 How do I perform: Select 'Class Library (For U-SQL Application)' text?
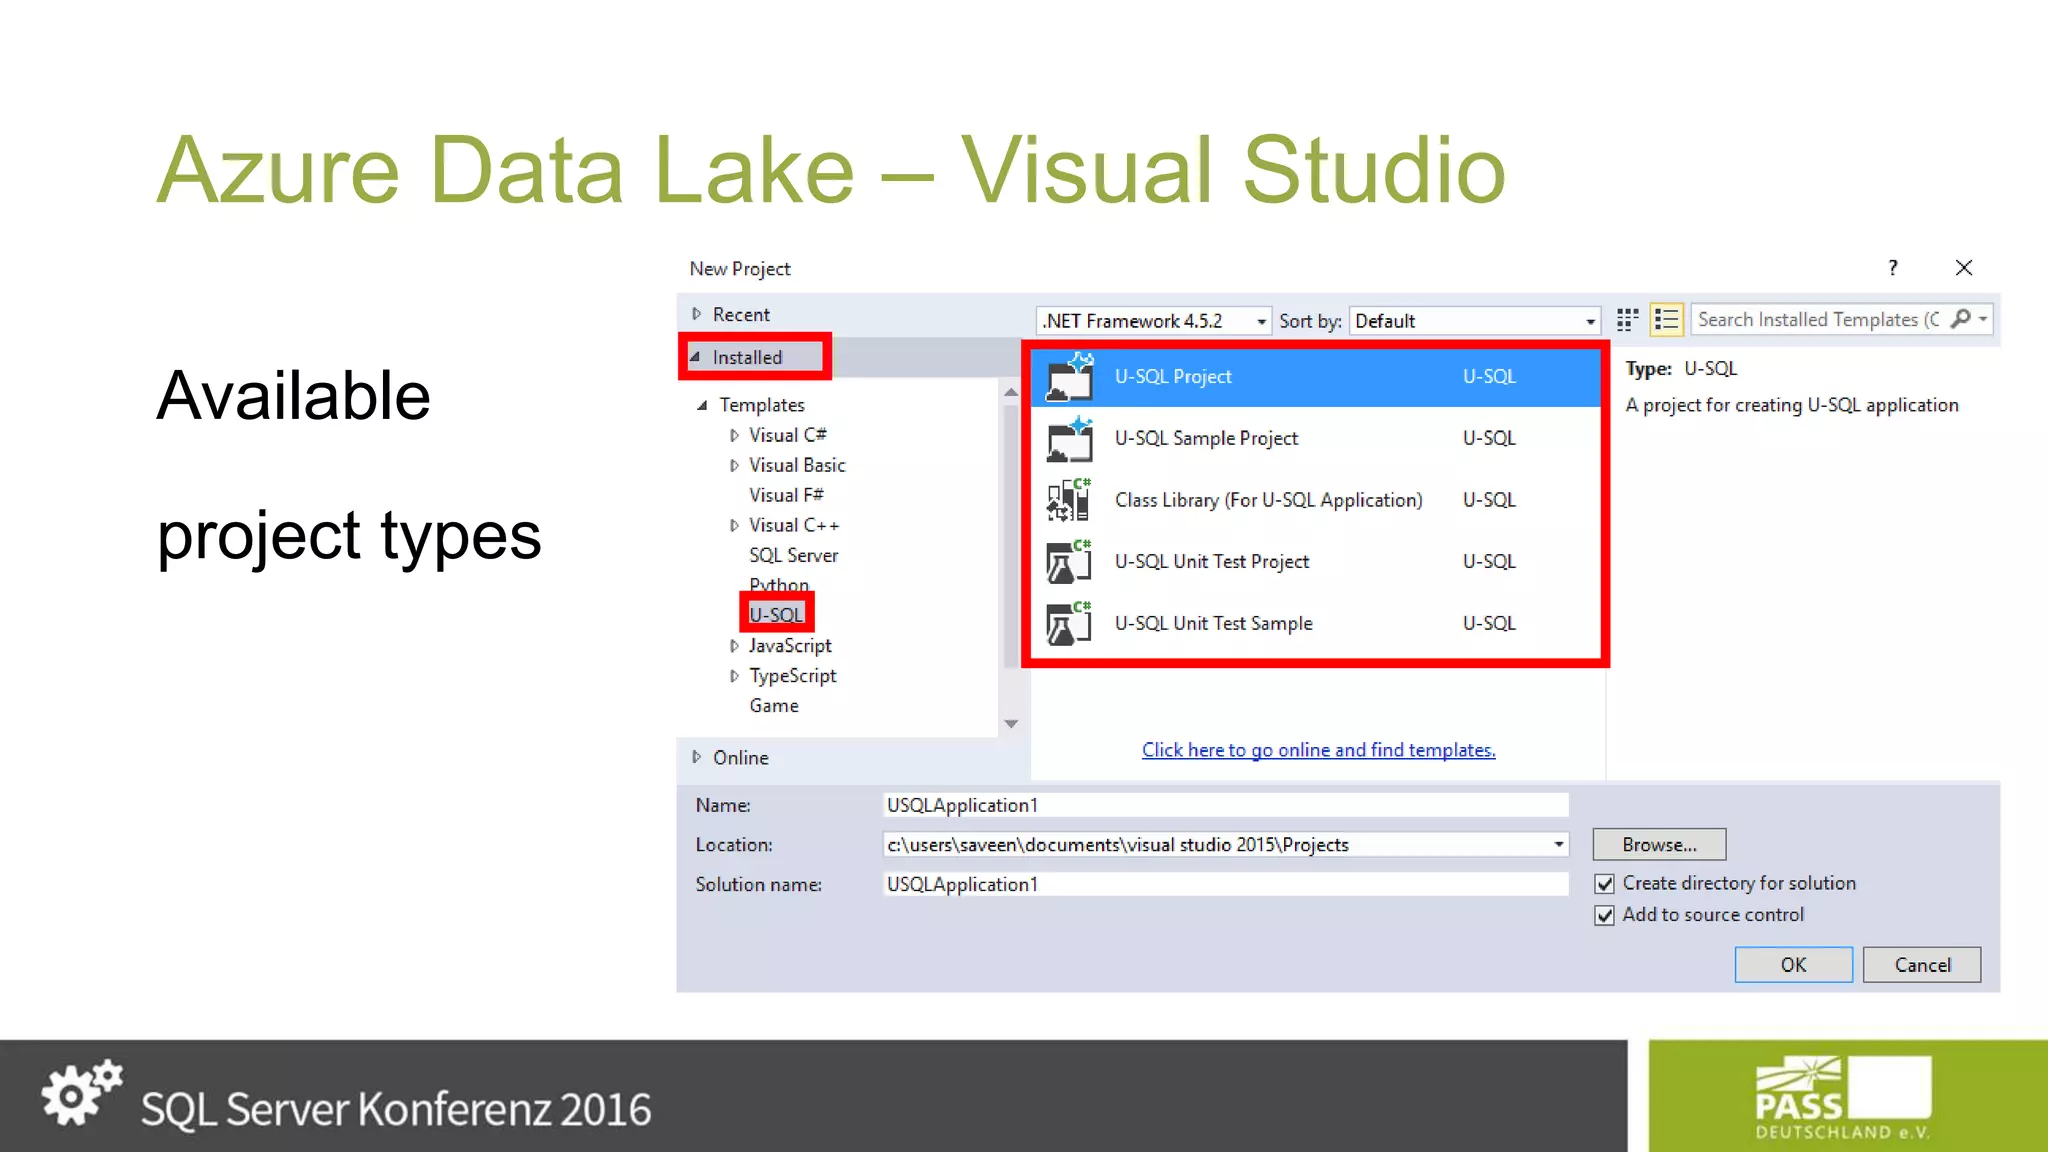click(1268, 500)
